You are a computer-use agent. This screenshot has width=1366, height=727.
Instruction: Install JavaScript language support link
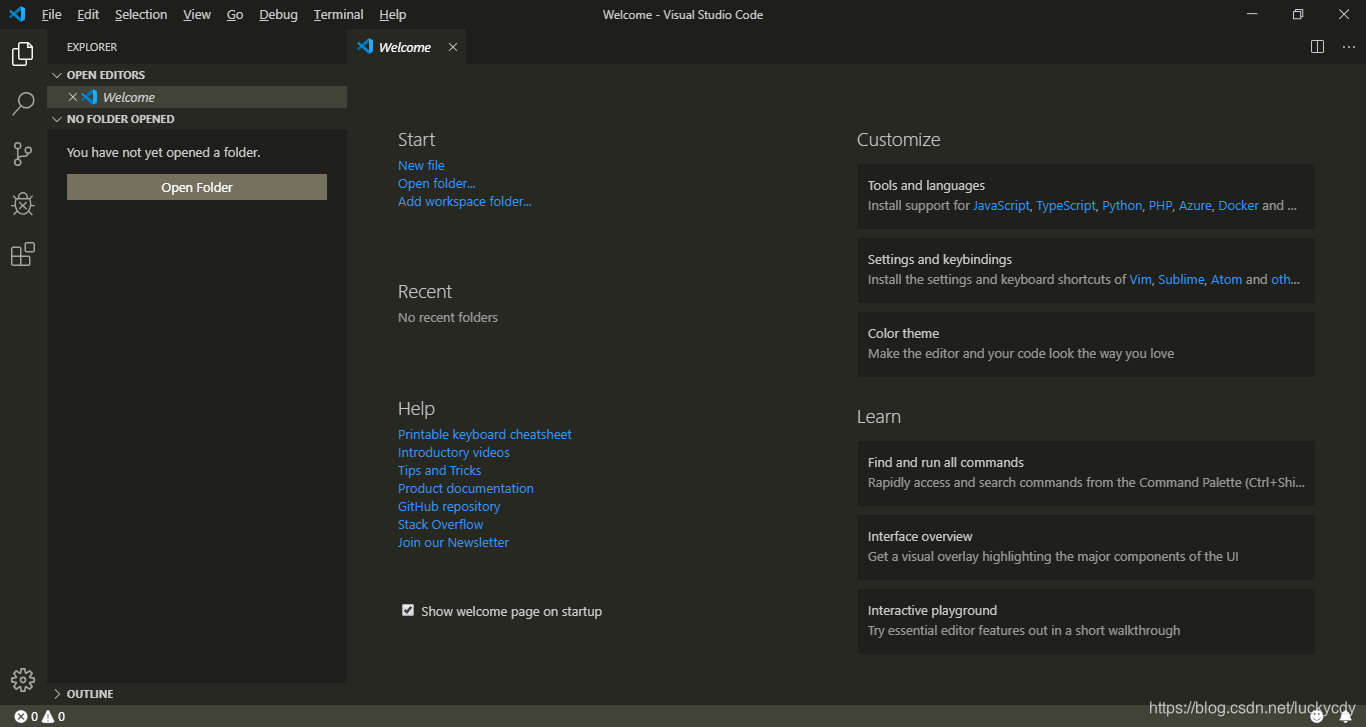[1001, 206]
